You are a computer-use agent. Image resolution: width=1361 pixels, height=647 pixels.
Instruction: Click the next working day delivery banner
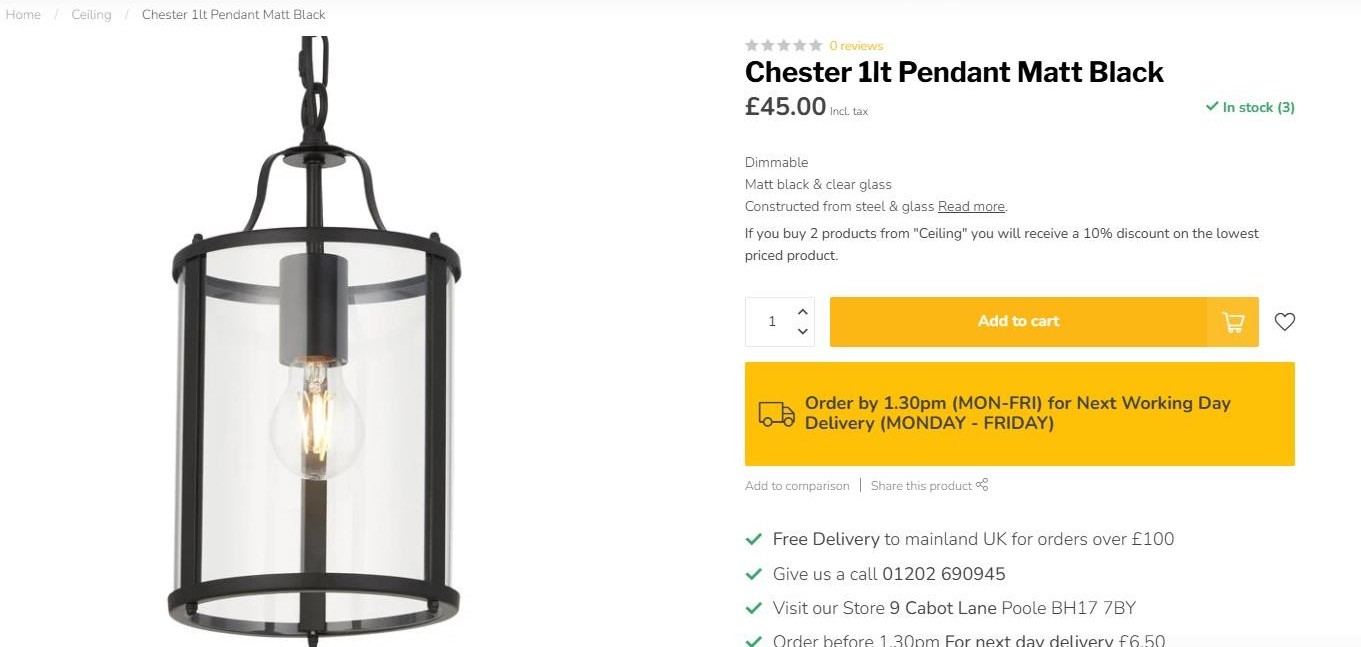pyautogui.click(x=1019, y=413)
